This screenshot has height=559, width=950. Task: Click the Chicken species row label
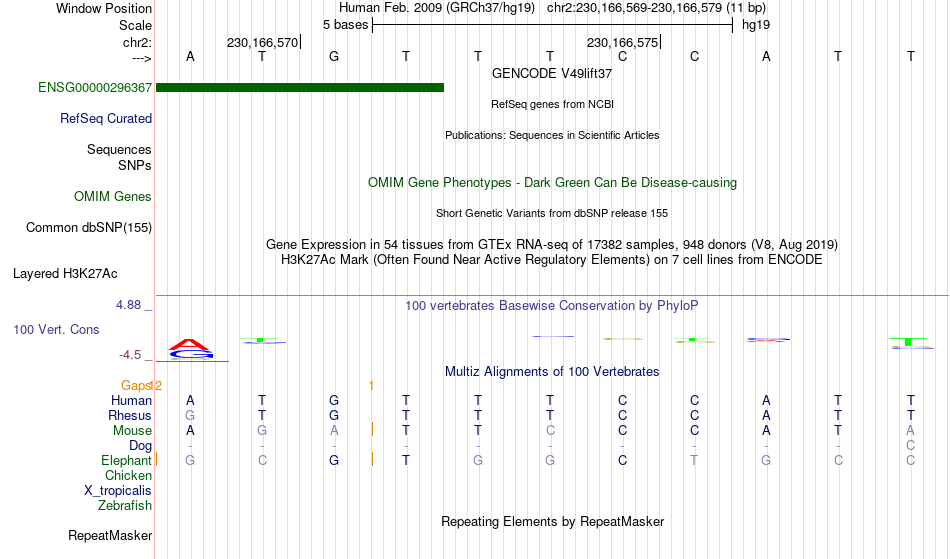(x=128, y=476)
